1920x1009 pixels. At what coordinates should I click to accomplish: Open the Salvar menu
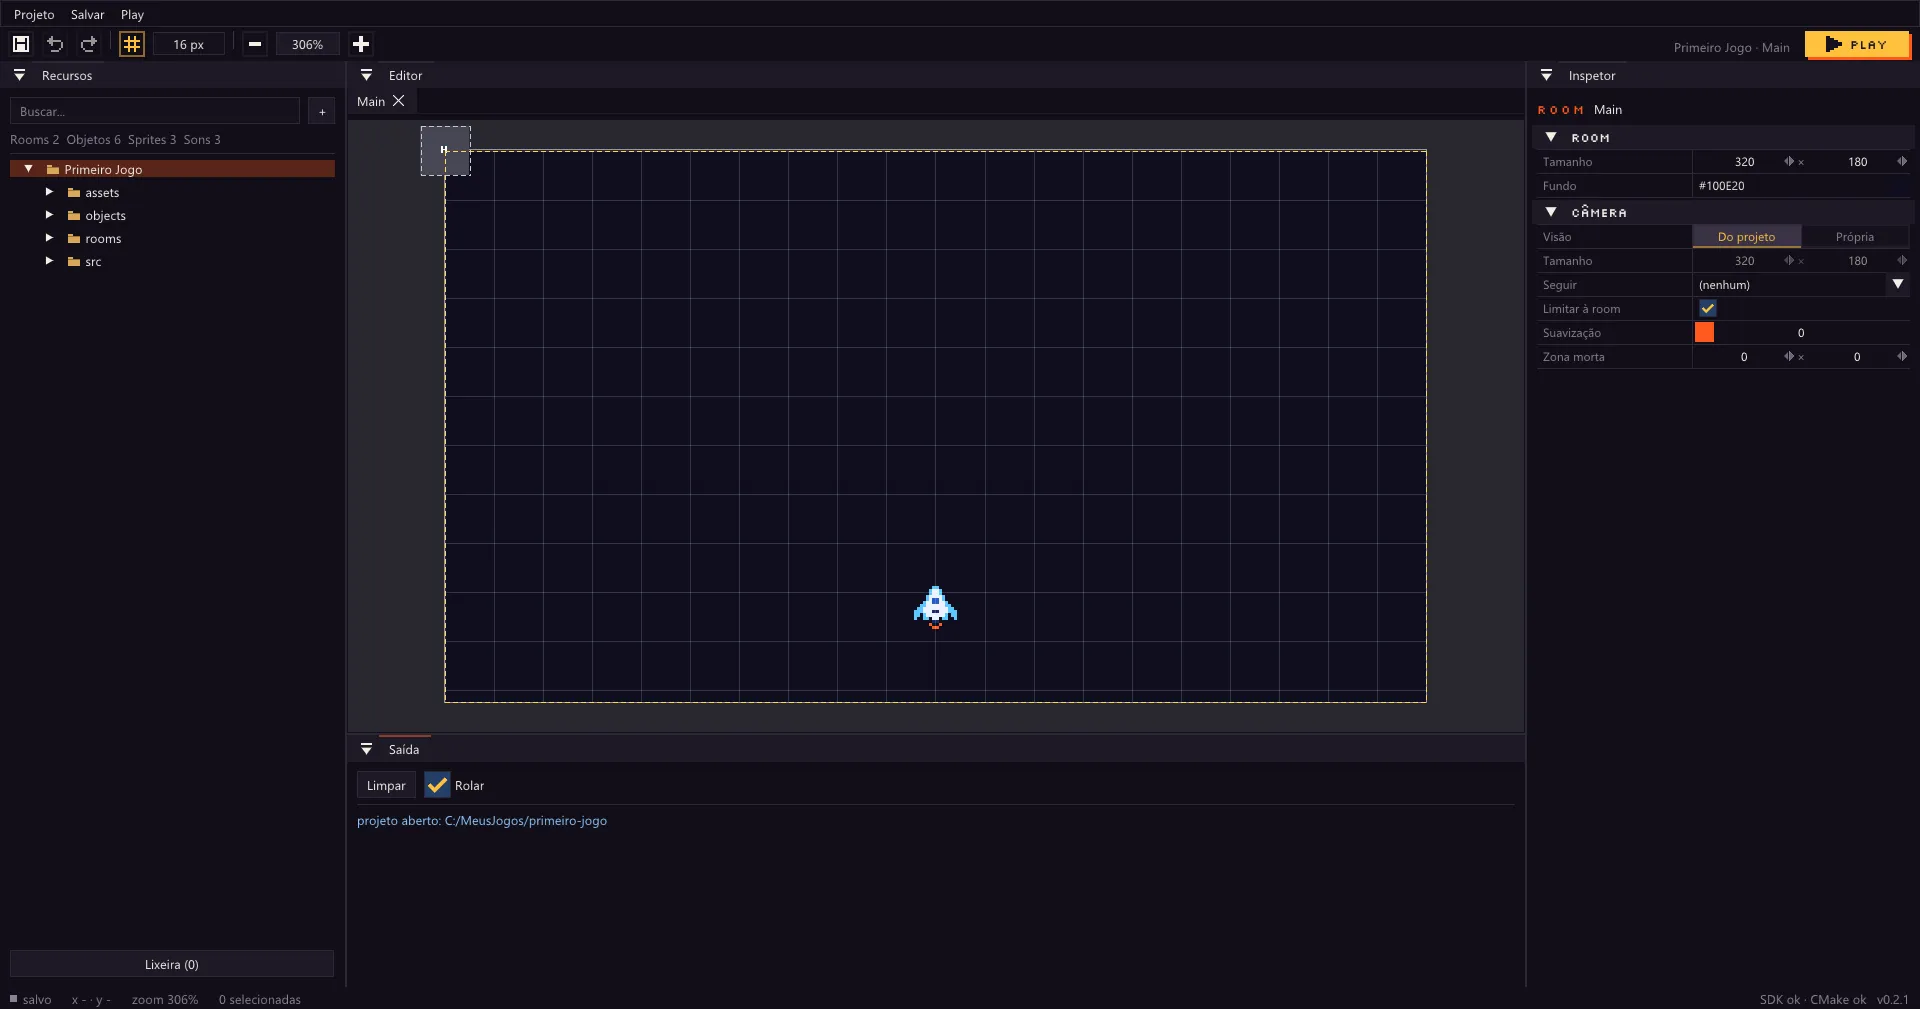(87, 14)
